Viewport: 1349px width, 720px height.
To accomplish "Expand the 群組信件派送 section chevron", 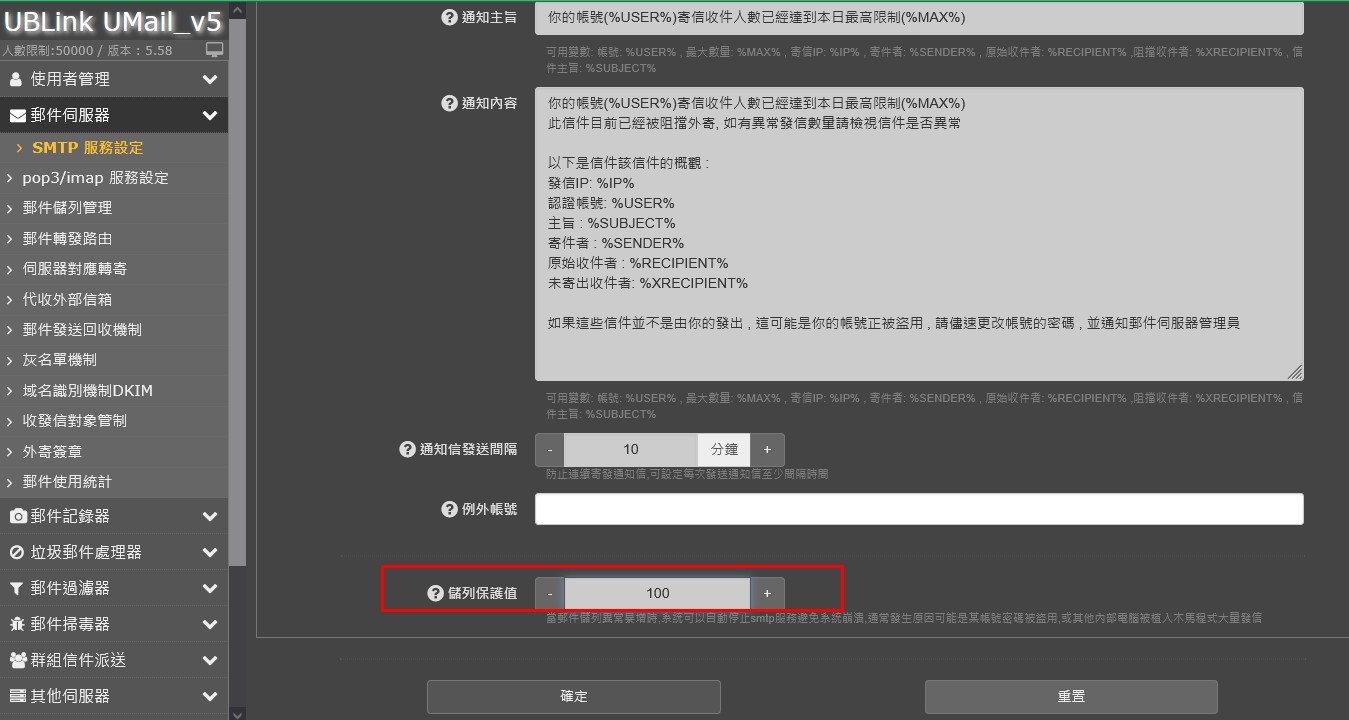I will point(209,660).
